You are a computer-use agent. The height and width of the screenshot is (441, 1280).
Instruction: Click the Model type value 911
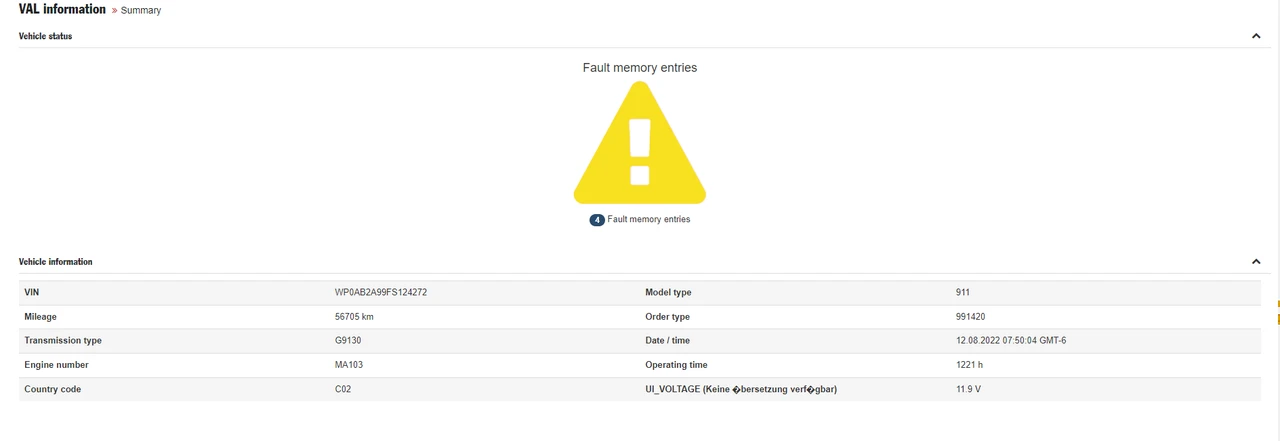coord(963,293)
